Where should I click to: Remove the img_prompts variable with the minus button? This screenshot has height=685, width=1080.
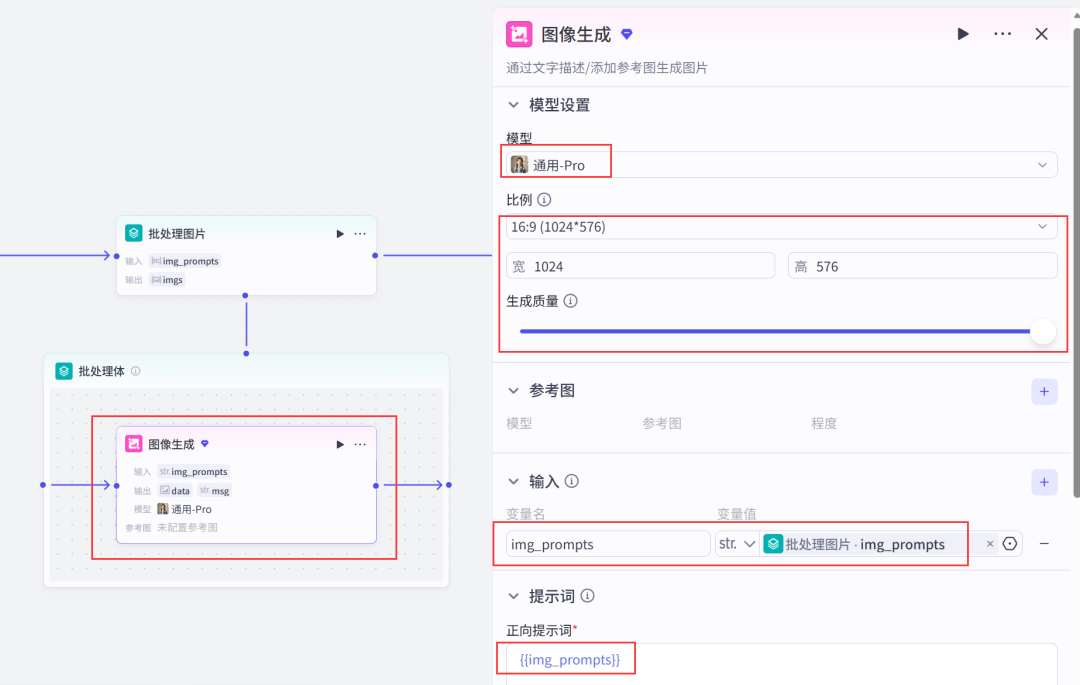point(1044,543)
